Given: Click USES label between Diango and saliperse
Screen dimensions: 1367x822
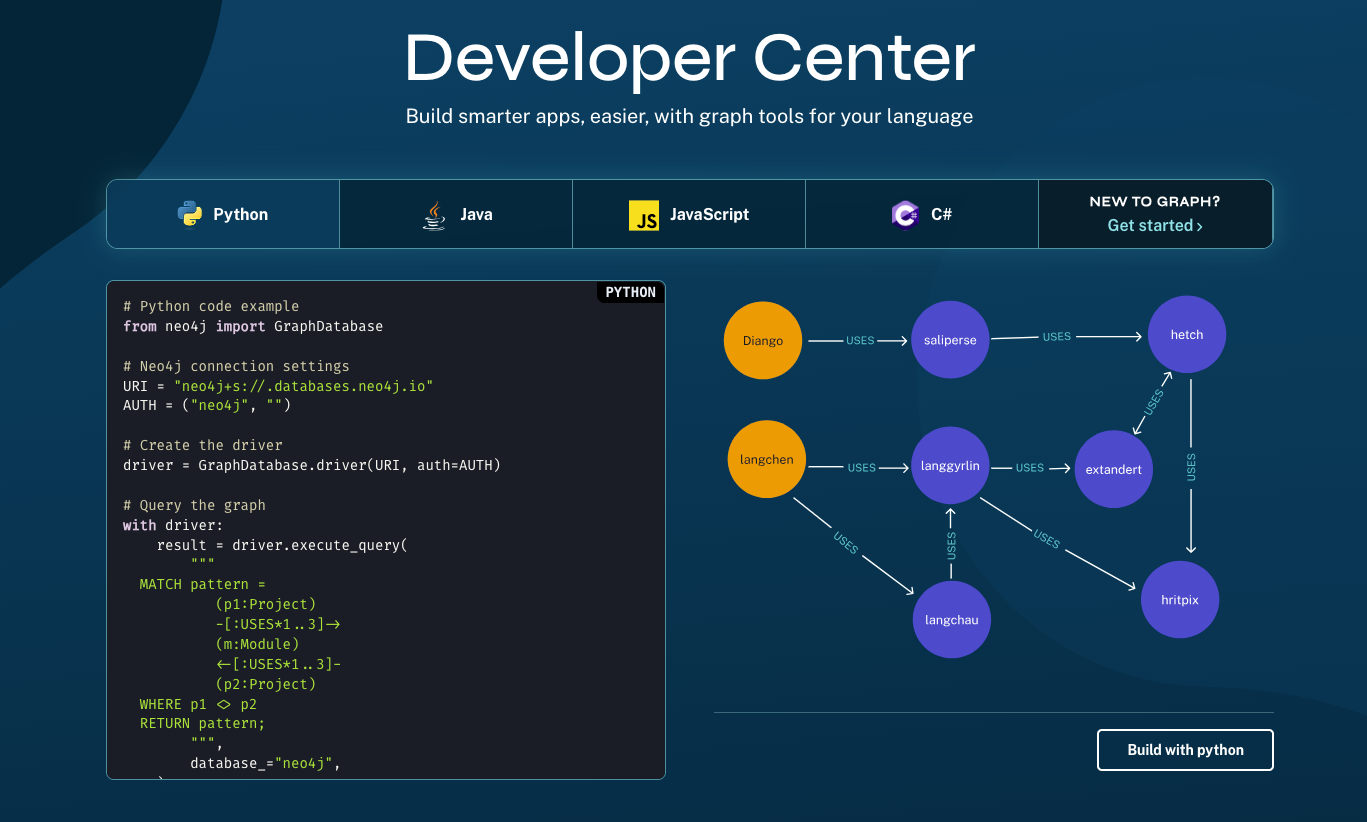Looking at the screenshot, I should (x=860, y=341).
